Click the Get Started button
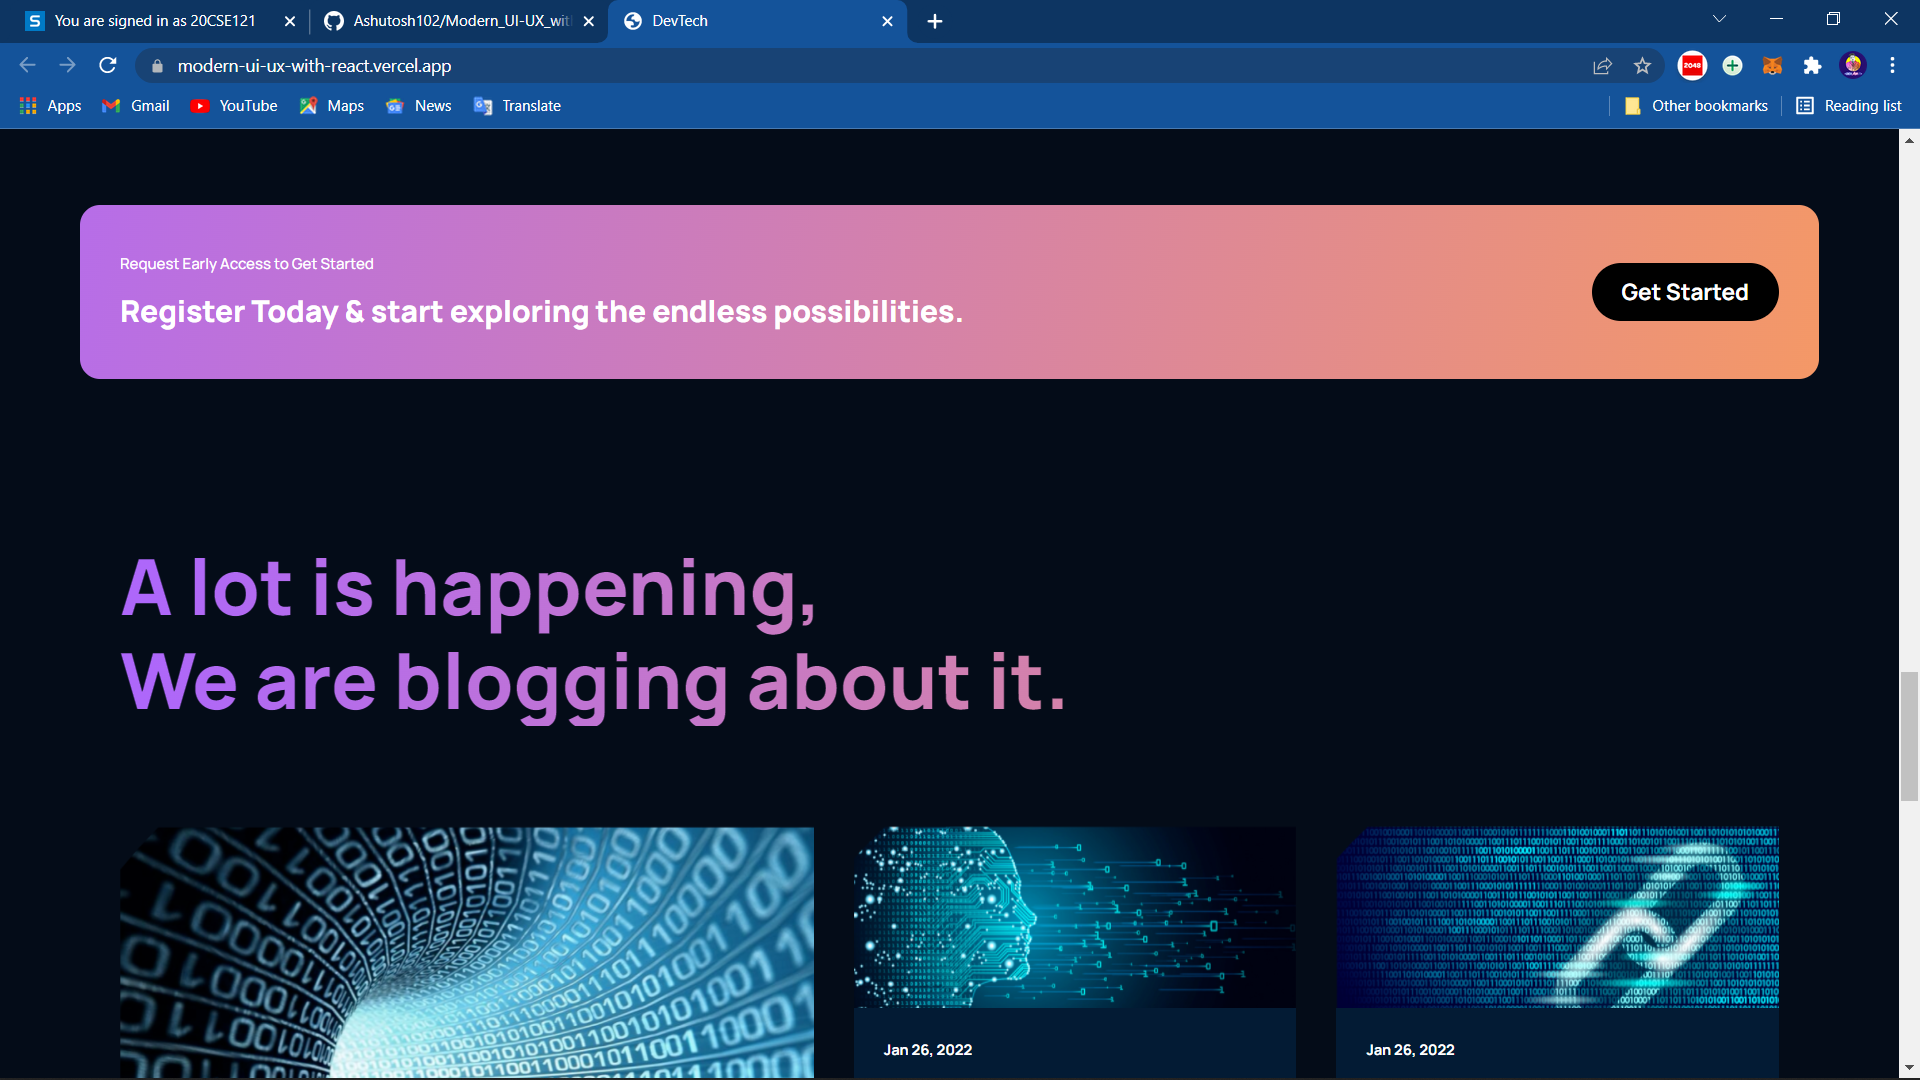Screen dimensions: 1920x1080 click(x=1685, y=292)
